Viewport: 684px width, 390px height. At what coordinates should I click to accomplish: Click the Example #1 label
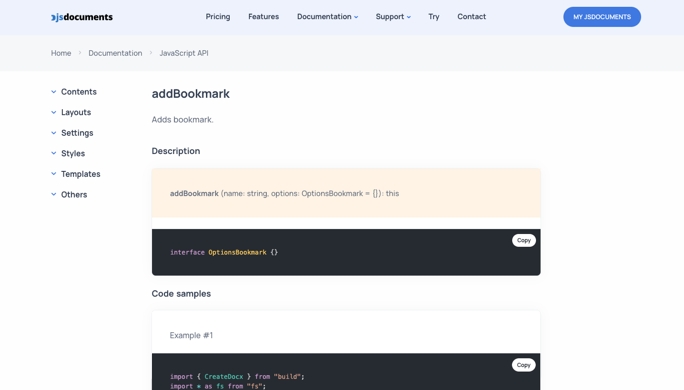point(191,335)
